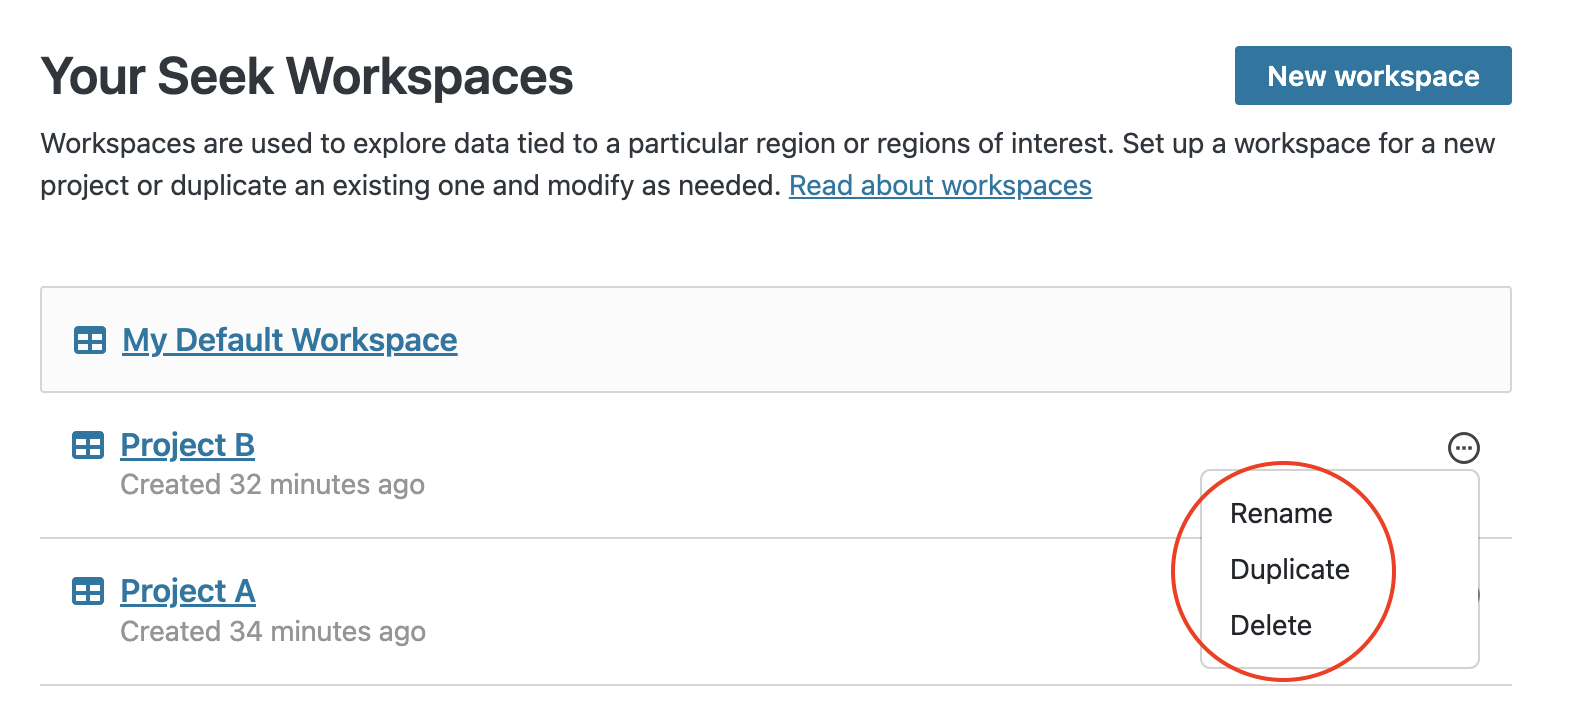Choose Delete from the options menu
The image size is (1578, 726).
(x=1271, y=626)
